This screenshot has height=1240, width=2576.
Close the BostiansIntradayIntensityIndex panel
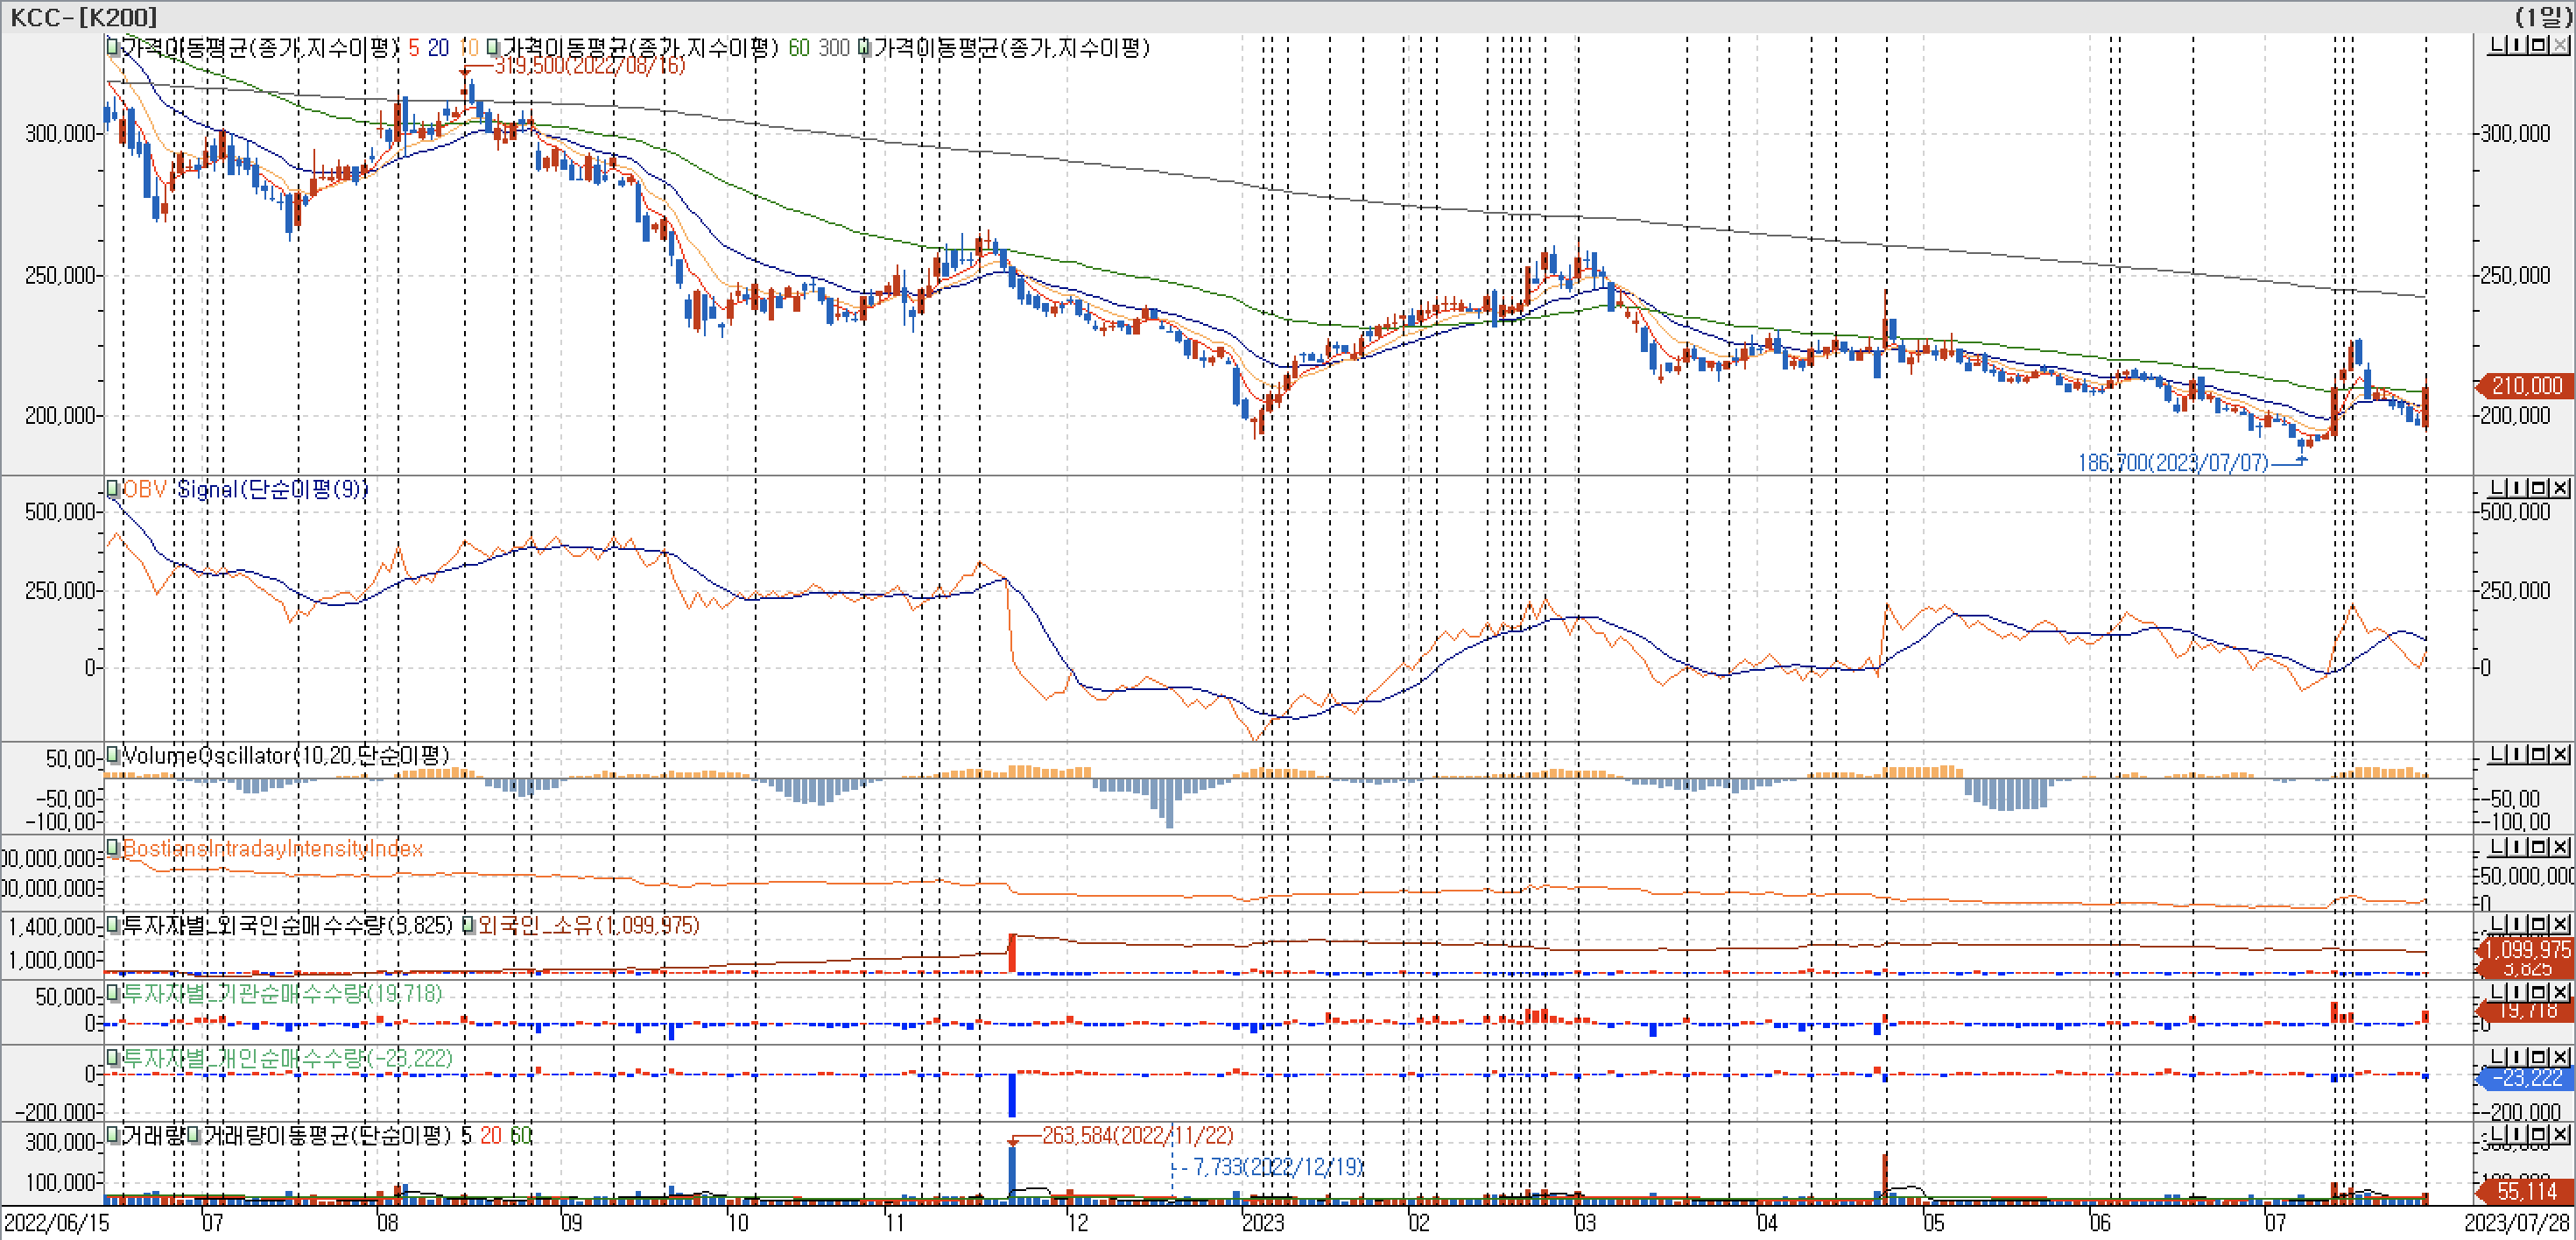(x=2560, y=847)
